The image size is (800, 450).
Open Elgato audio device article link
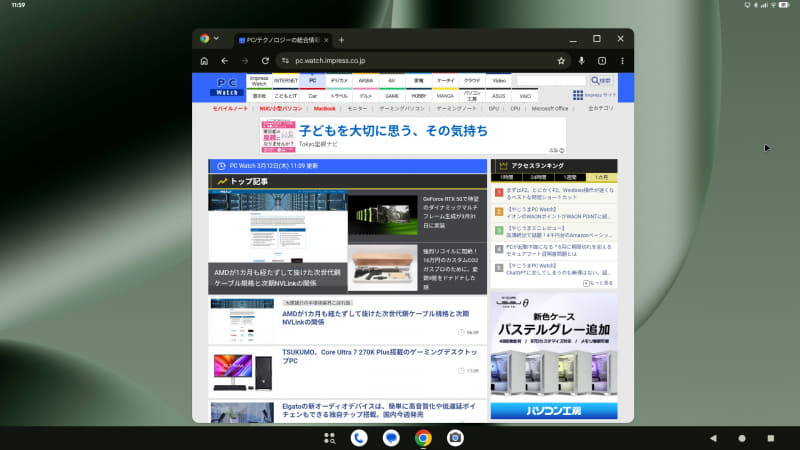tap(379, 410)
